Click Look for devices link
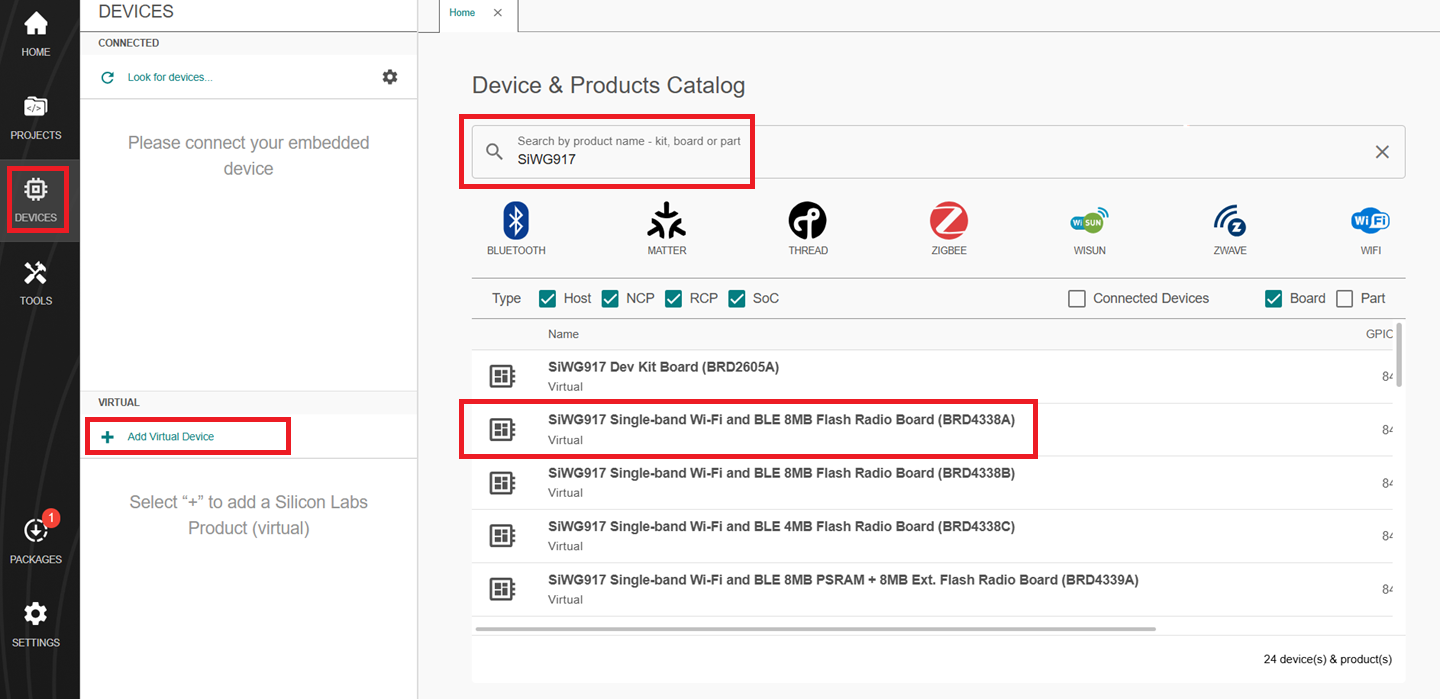 [169, 77]
